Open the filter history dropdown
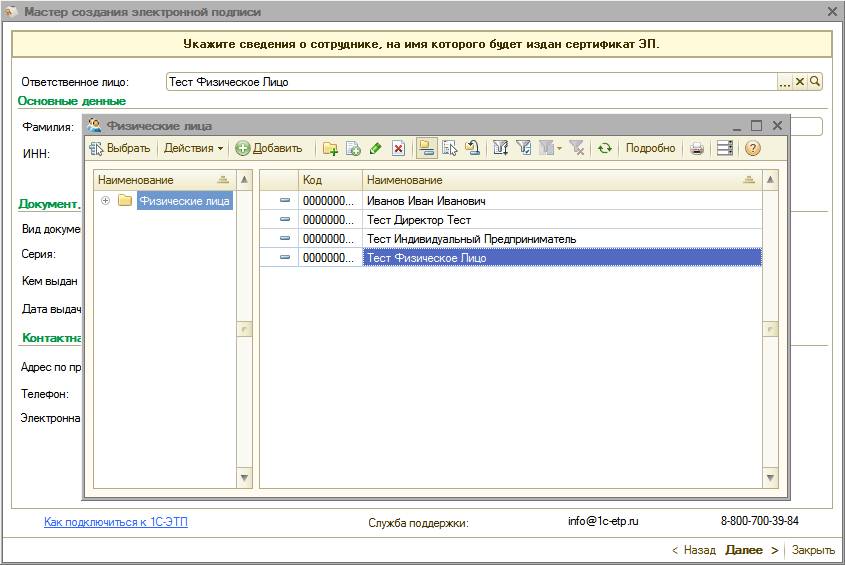The height and width of the screenshot is (565, 845). pyautogui.click(x=550, y=148)
